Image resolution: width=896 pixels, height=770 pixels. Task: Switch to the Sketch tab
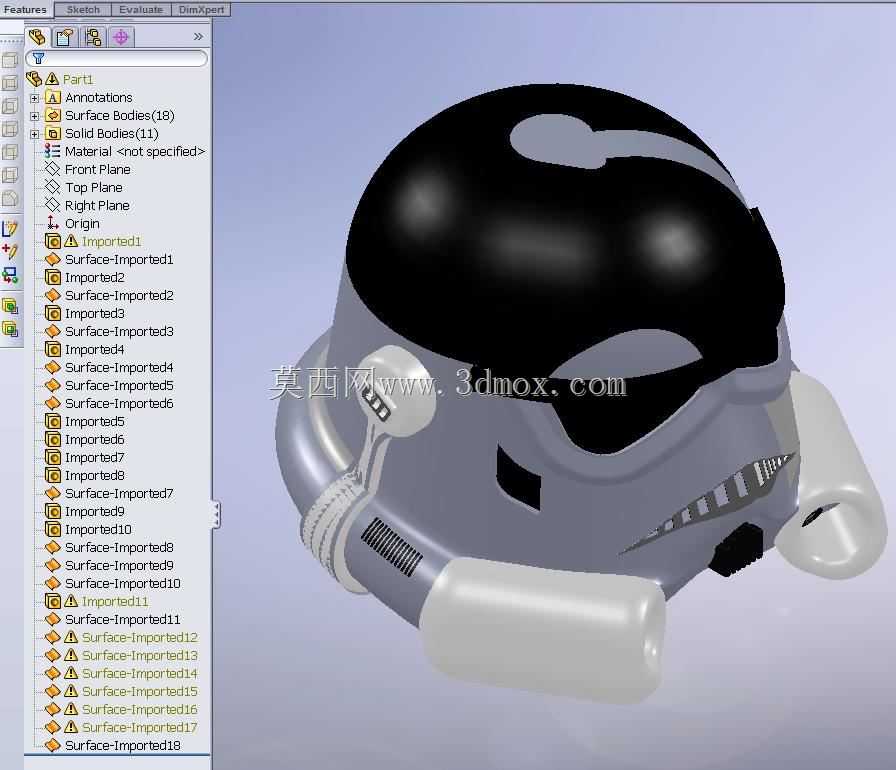click(83, 10)
